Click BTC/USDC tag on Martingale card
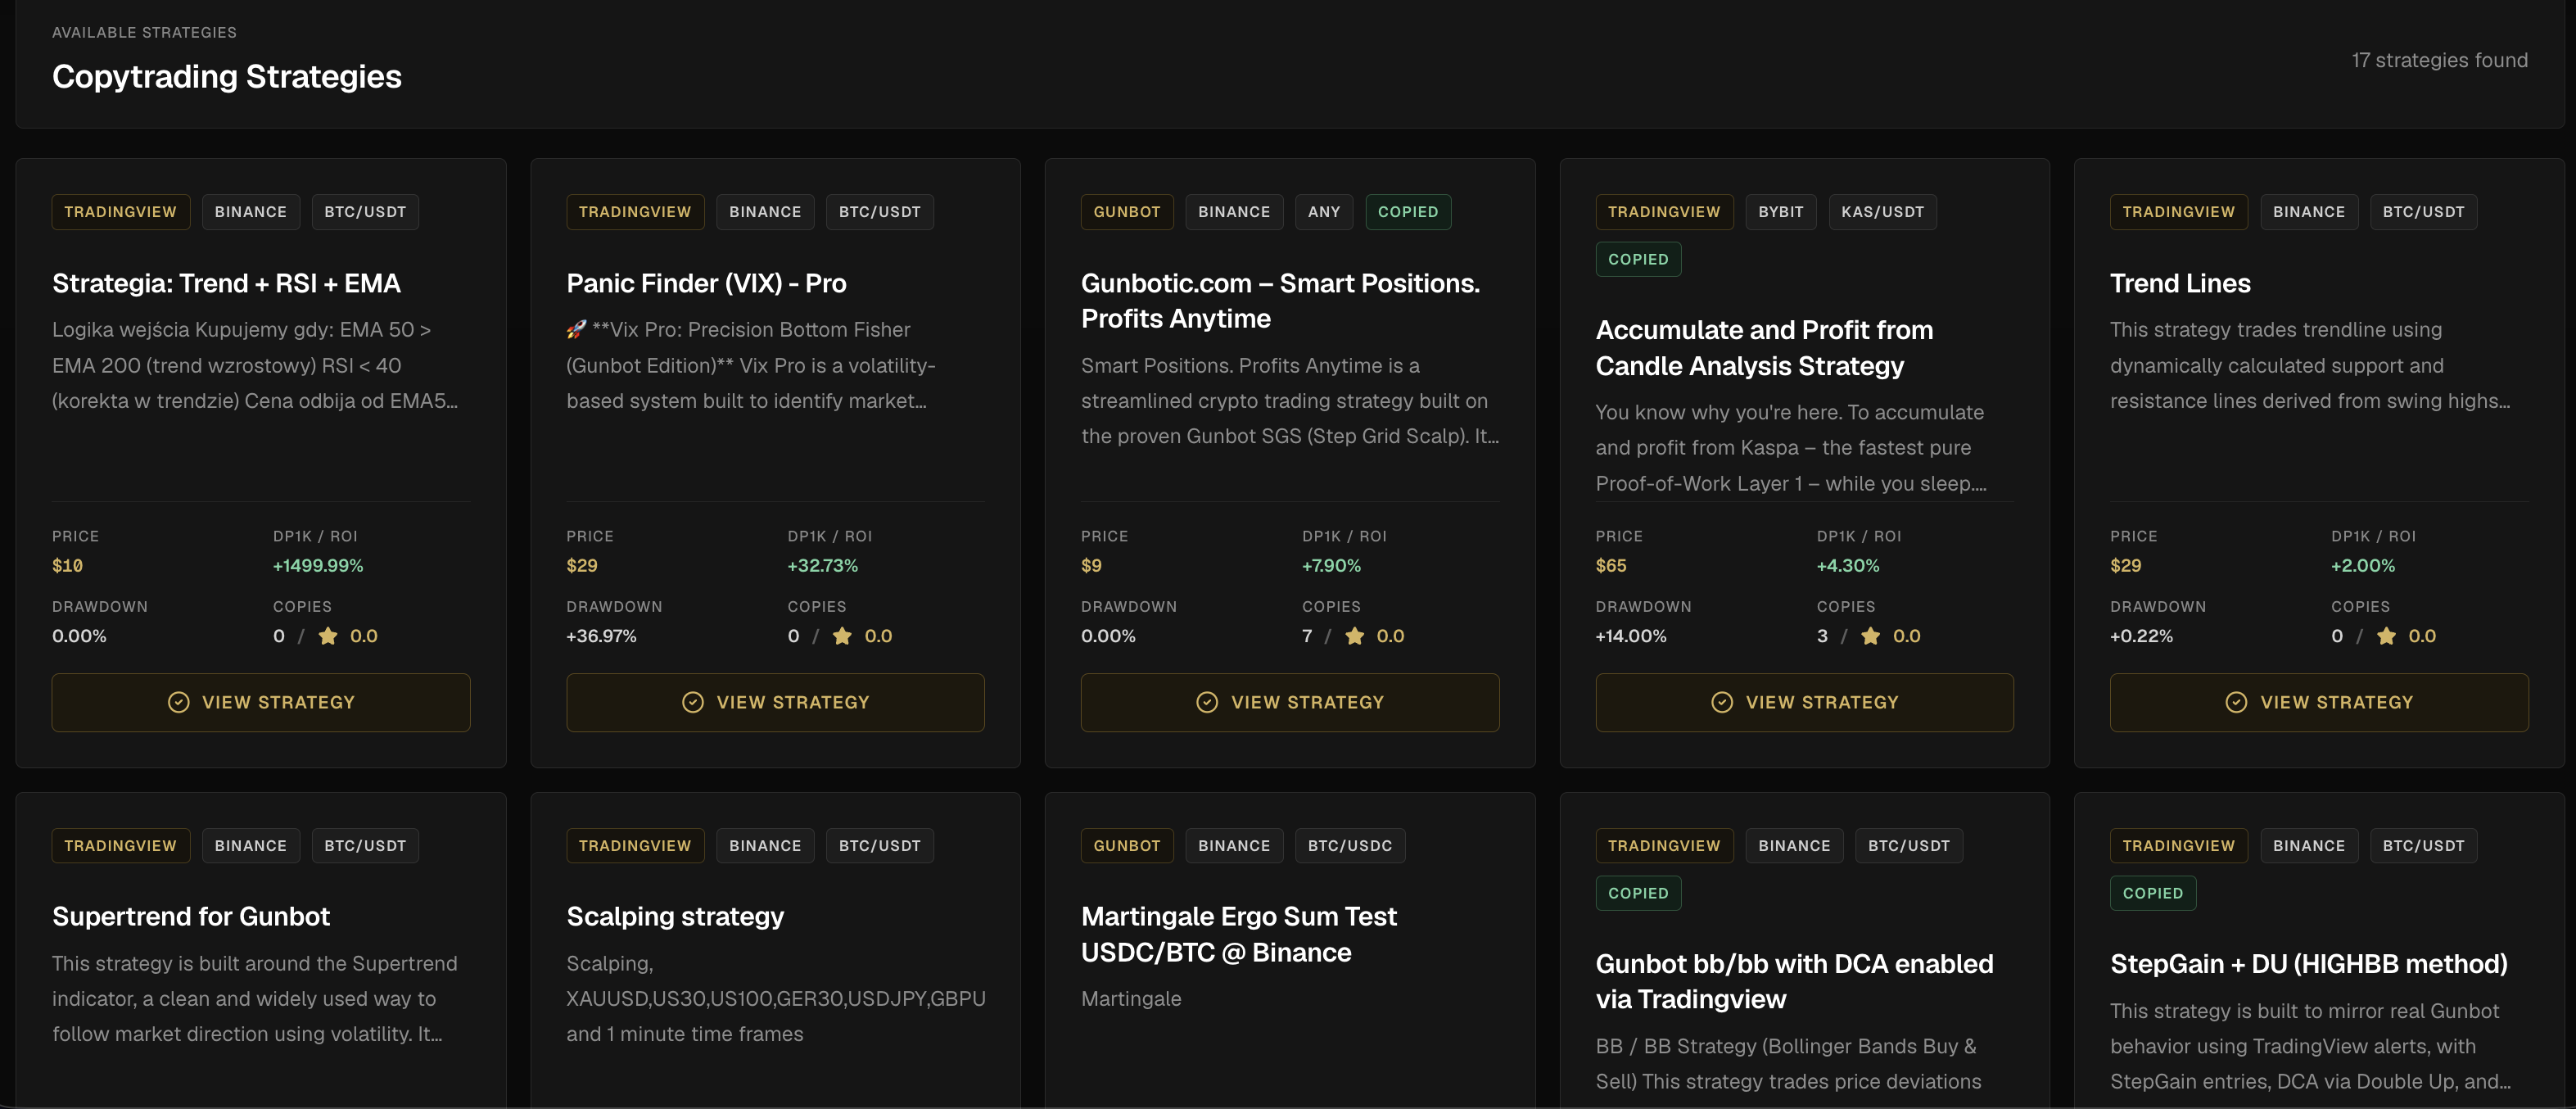 1350,846
